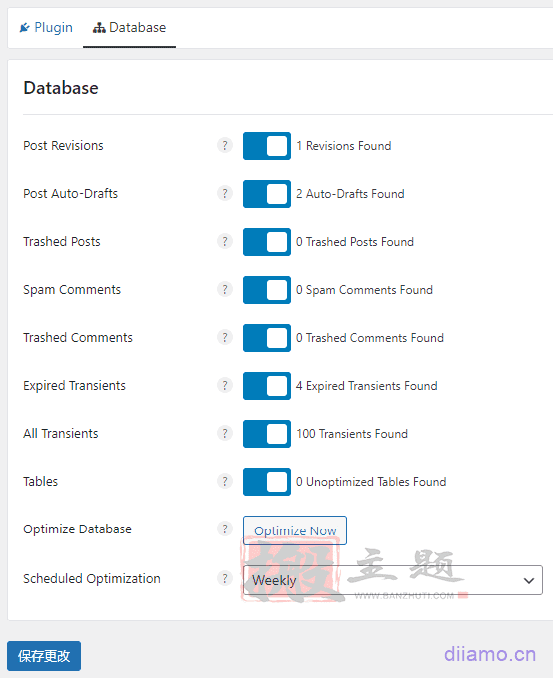Image resolution: width=553 pixels, height=678 pixels.
Task: Click the Optimize Now button
Action: pos(295,531)
